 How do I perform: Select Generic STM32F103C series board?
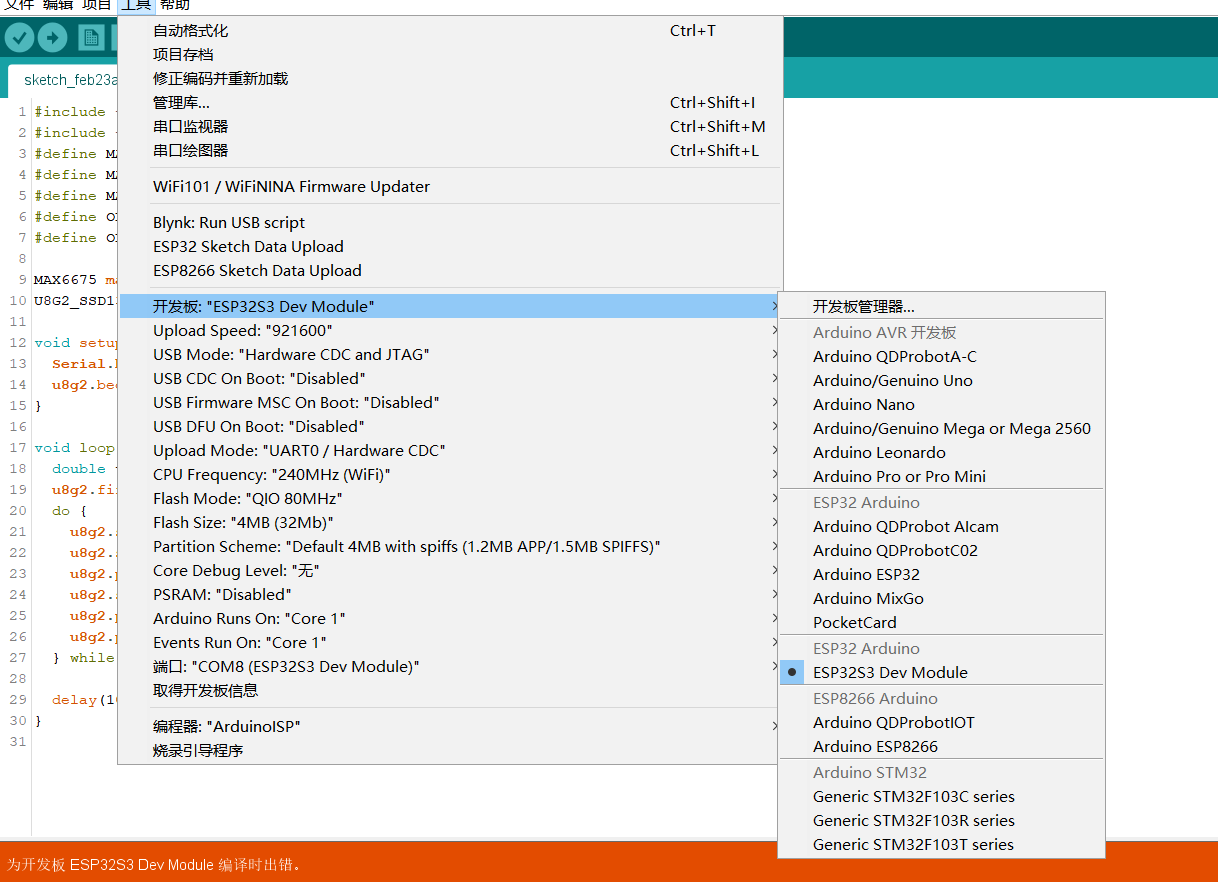(941, 797)
